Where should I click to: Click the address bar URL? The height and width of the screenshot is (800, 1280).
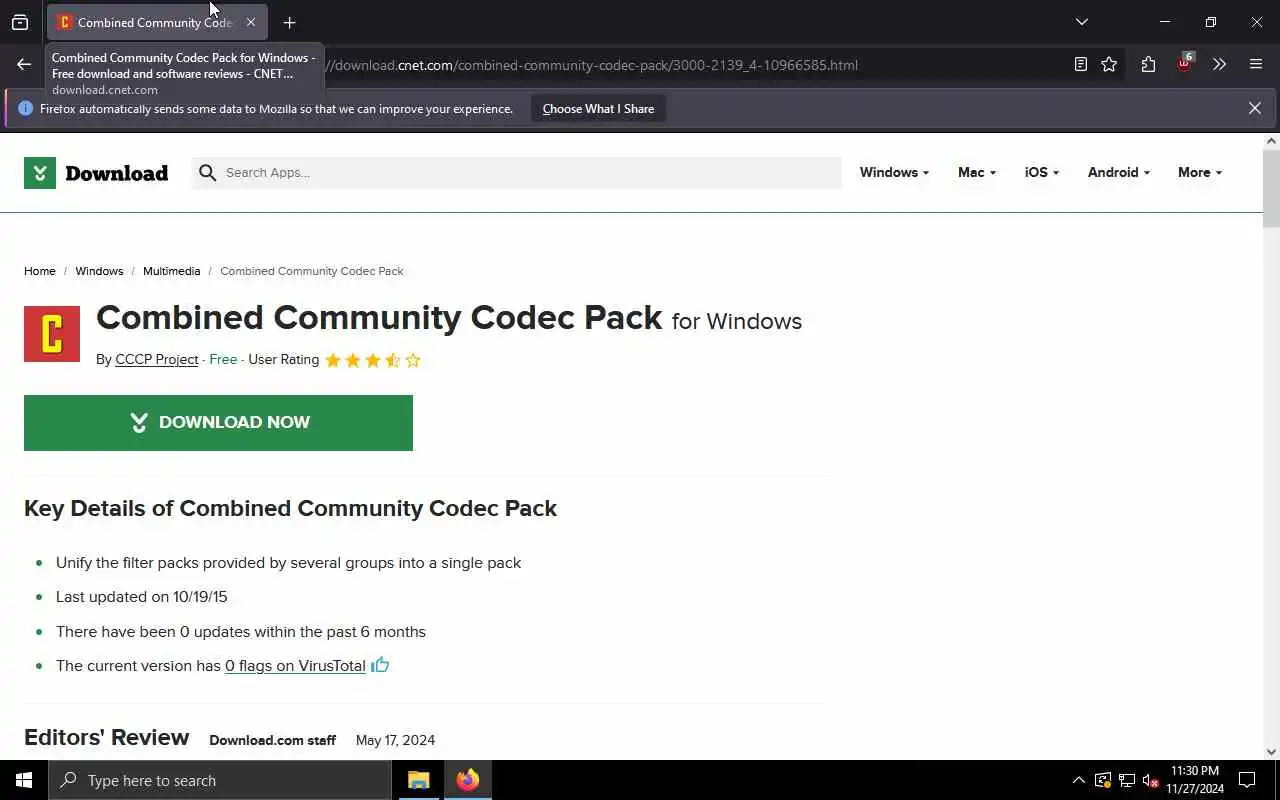(594, 65)
